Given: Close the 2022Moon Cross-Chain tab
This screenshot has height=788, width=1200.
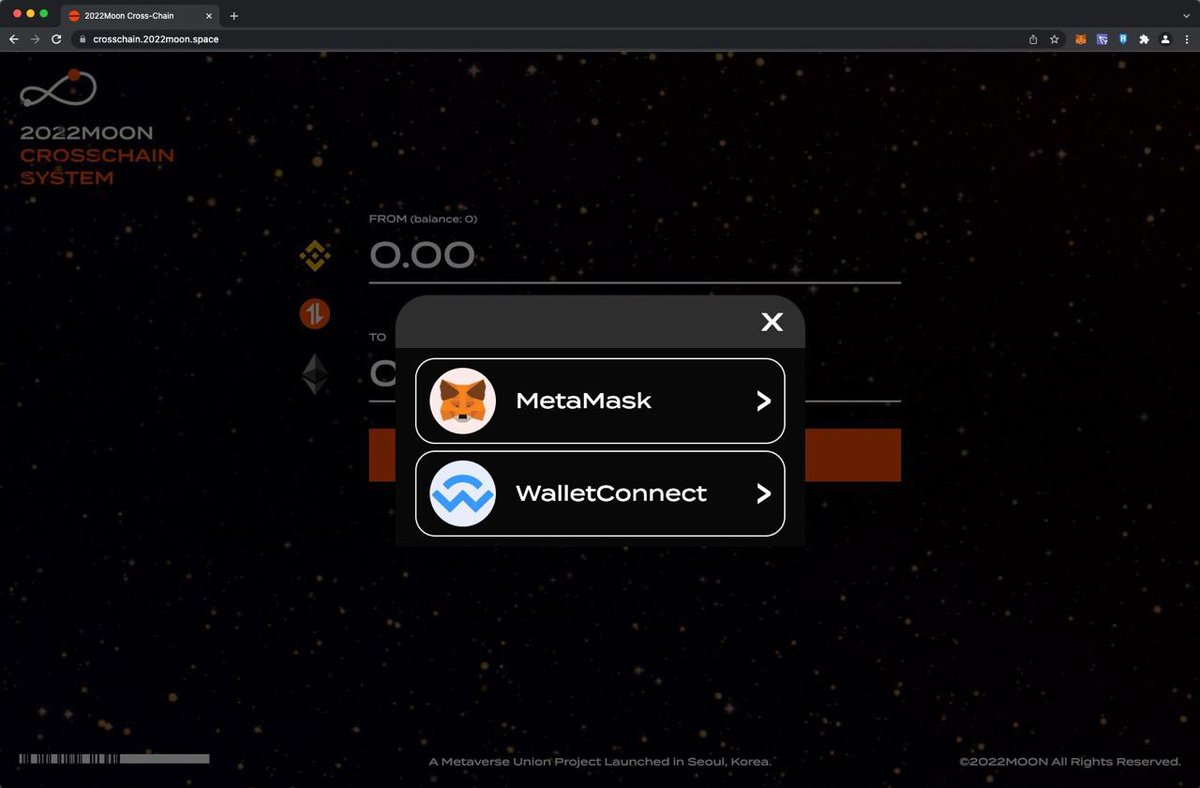Looking at the screenshot, I should pos(208,16).
